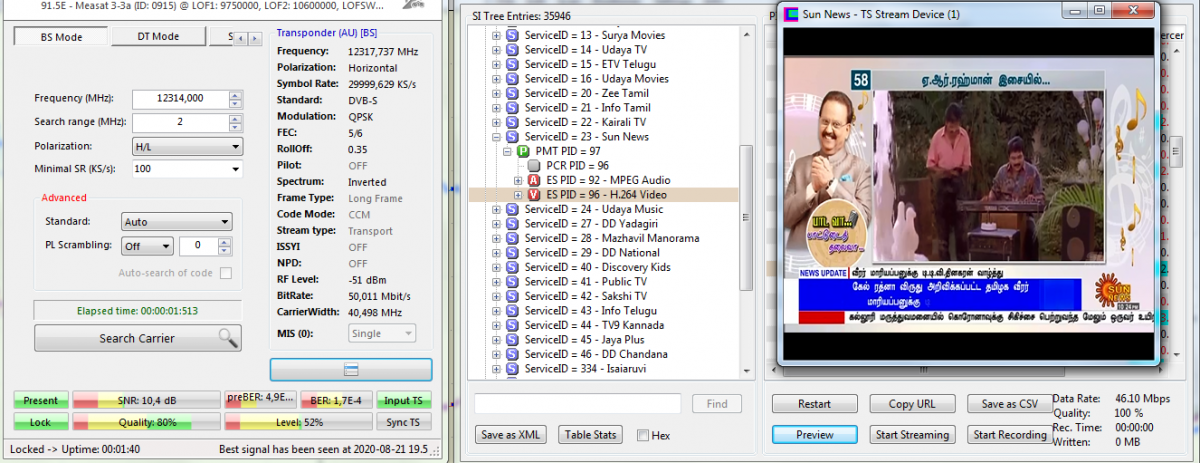Increase Frequency with the up stepper
The image size is (1200, 463).
click(235, 95)
